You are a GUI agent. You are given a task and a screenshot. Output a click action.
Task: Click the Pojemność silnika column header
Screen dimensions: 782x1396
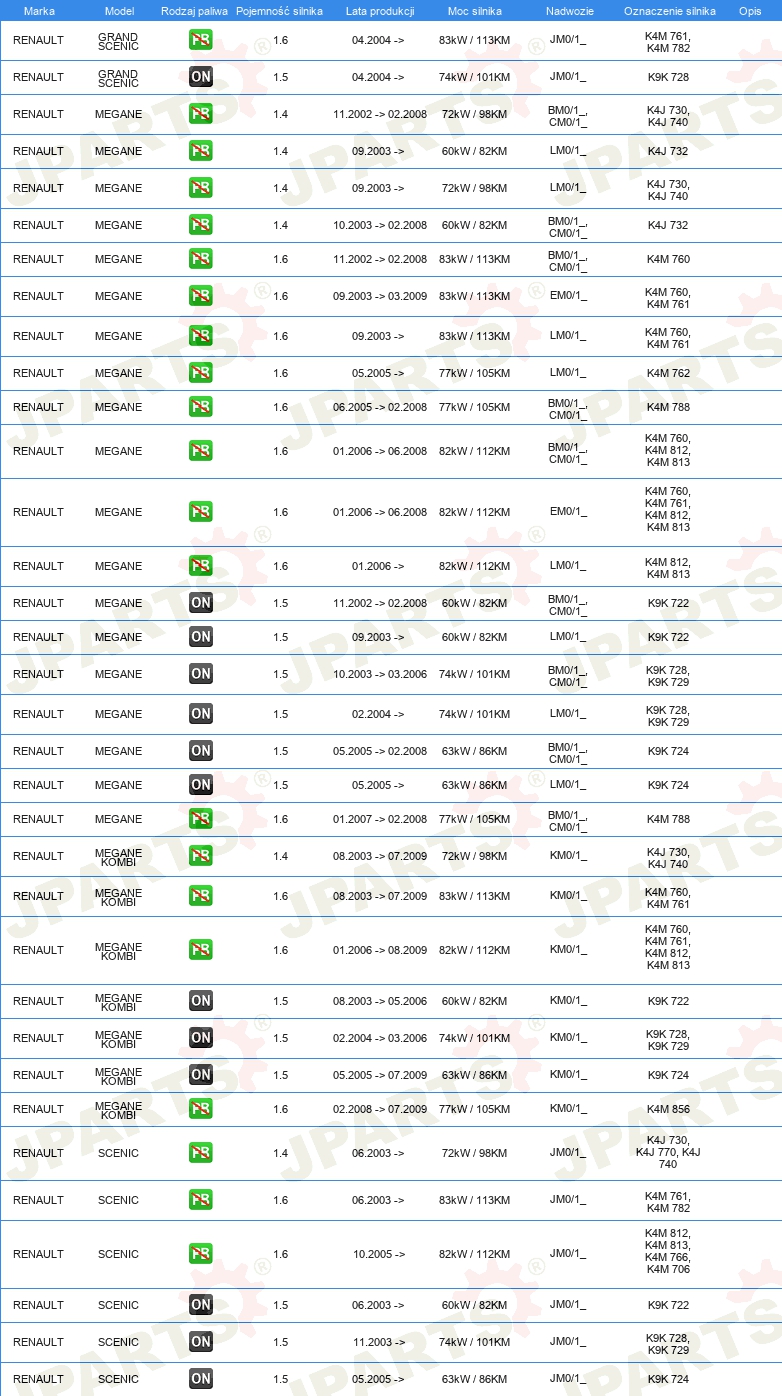pos(280,11)
